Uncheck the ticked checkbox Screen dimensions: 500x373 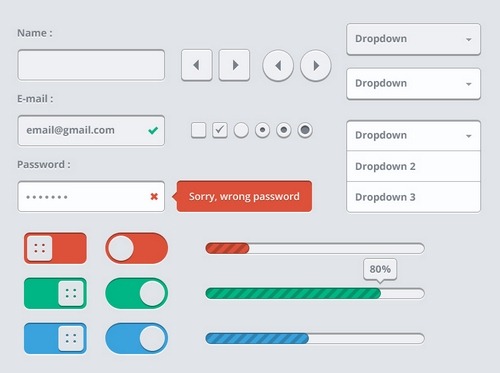click(220, 130)
